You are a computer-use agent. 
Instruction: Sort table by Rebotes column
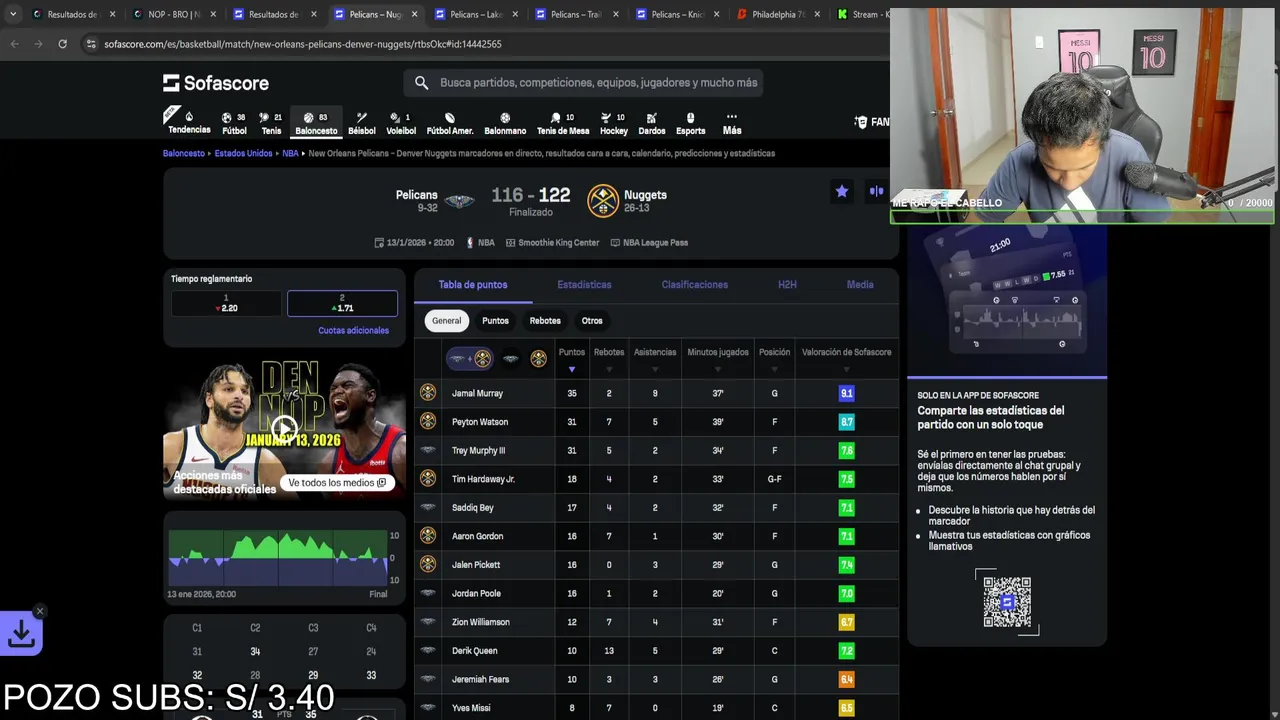pos(609,359)
